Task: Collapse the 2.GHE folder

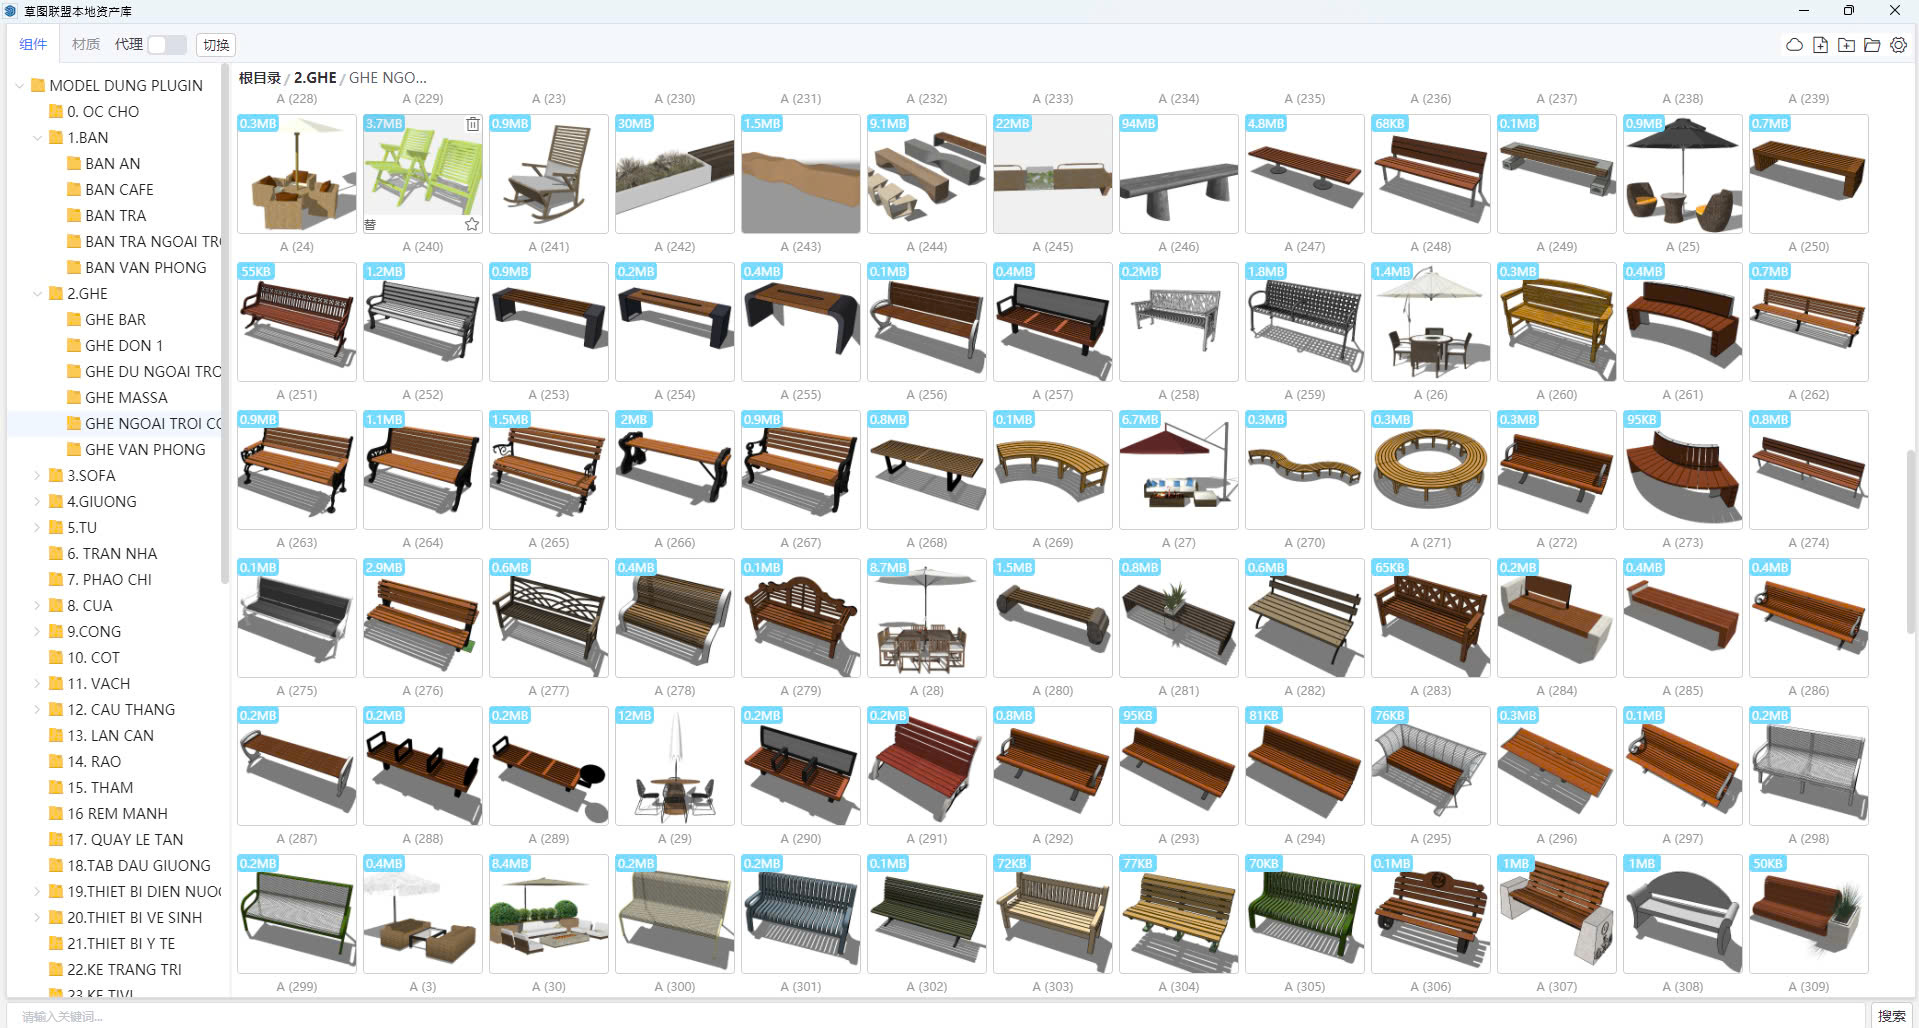Action: click(38, 294)
